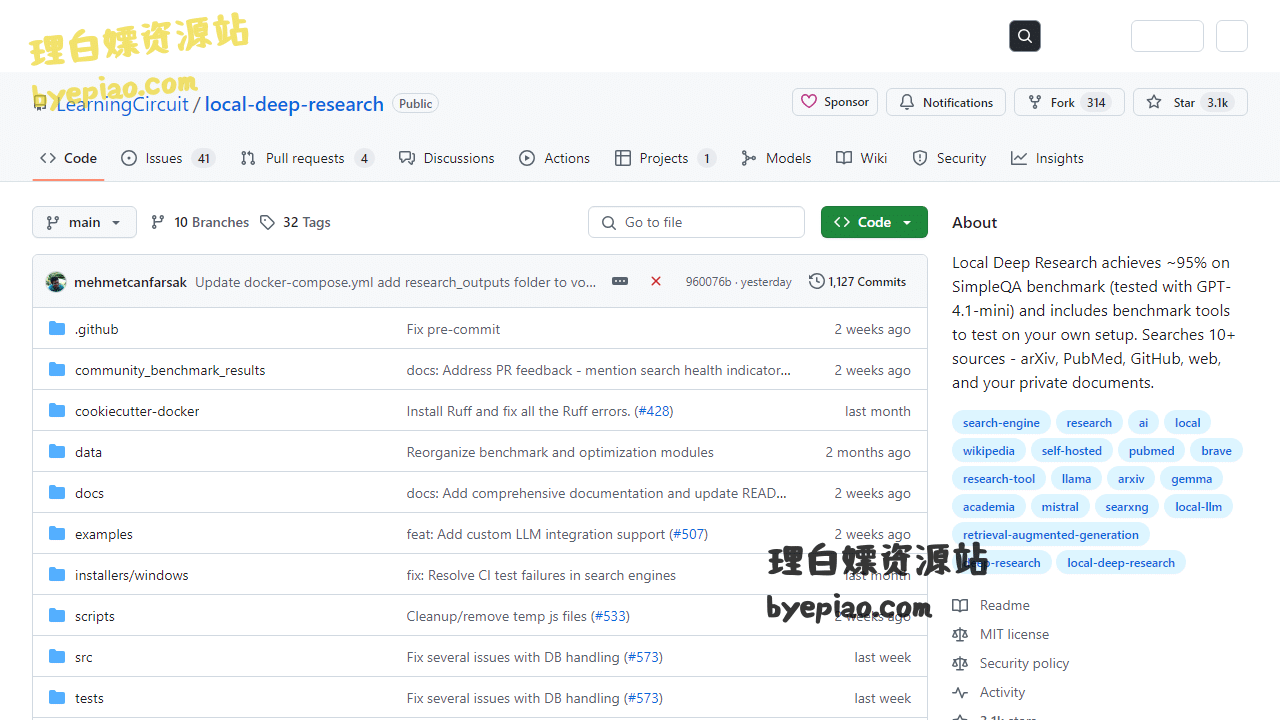
Task: Open the src folder
Action: (x=84, y=657)
